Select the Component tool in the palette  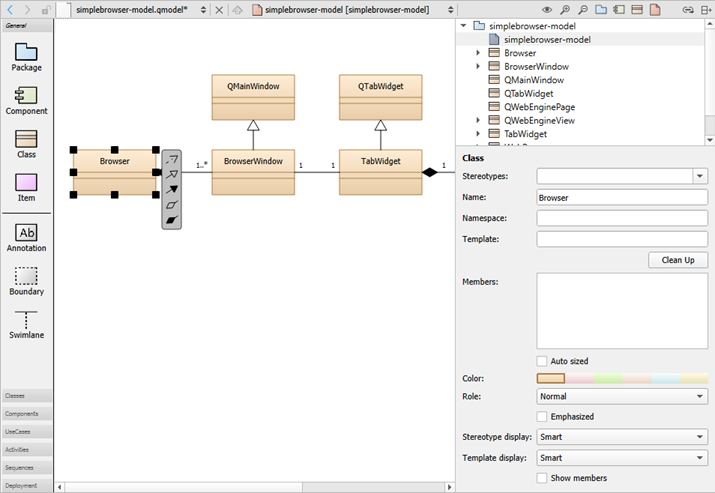click(x=26, y=99)
